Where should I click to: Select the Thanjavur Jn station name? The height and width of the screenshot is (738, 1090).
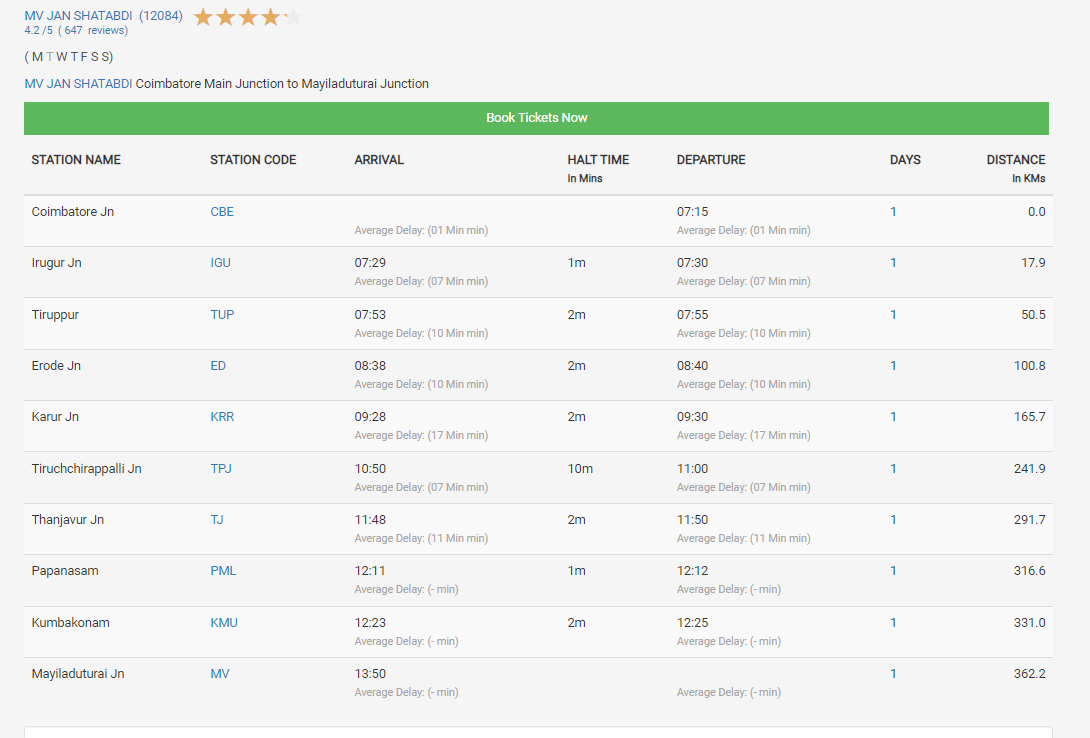click(67, 520)
